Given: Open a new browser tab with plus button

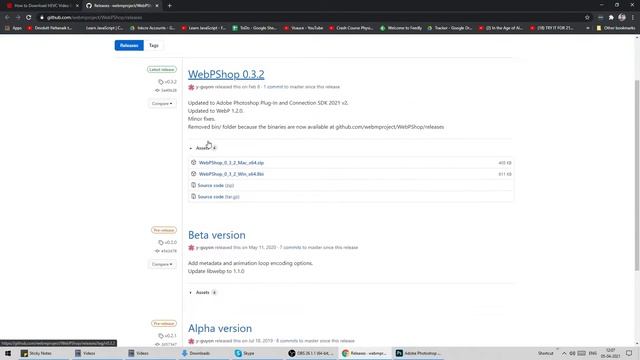Looking at the screenshot, I should pos(169,6).
